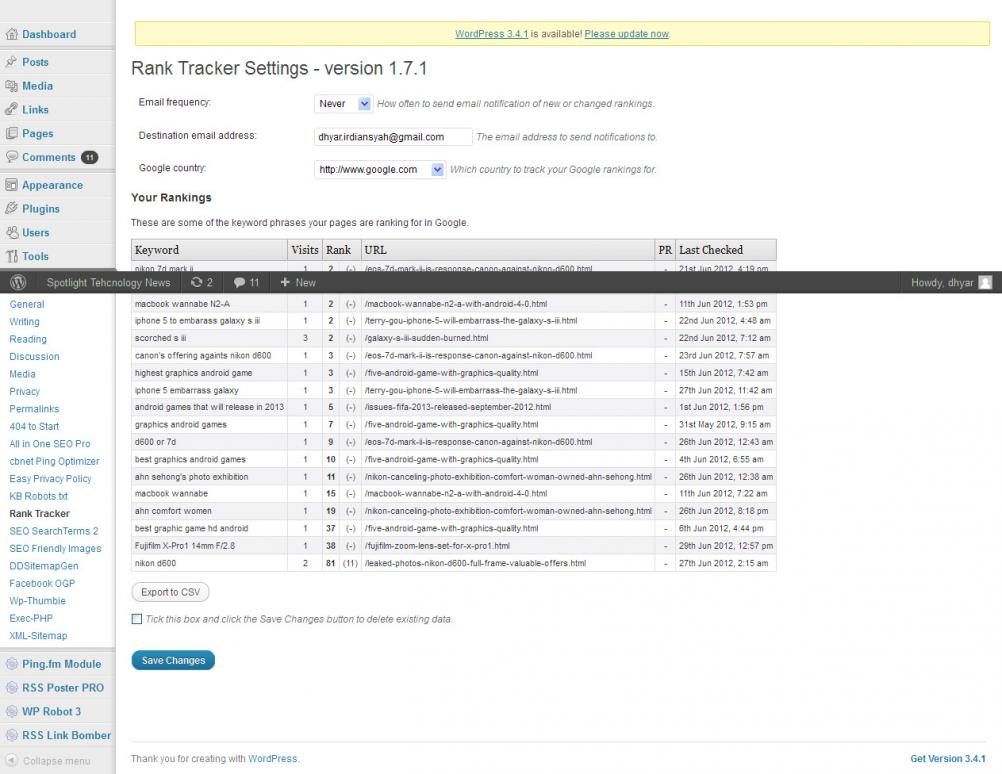Viewport: 1002px width, 774px height.
Task: Click the Get Version 3.4.1 footer link
Action: coord(948,759)
